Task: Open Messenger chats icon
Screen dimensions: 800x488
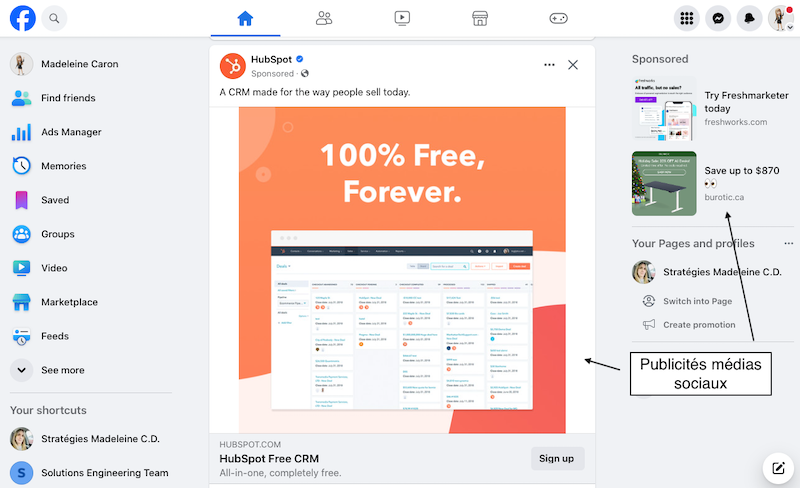Action: point(718,18)
